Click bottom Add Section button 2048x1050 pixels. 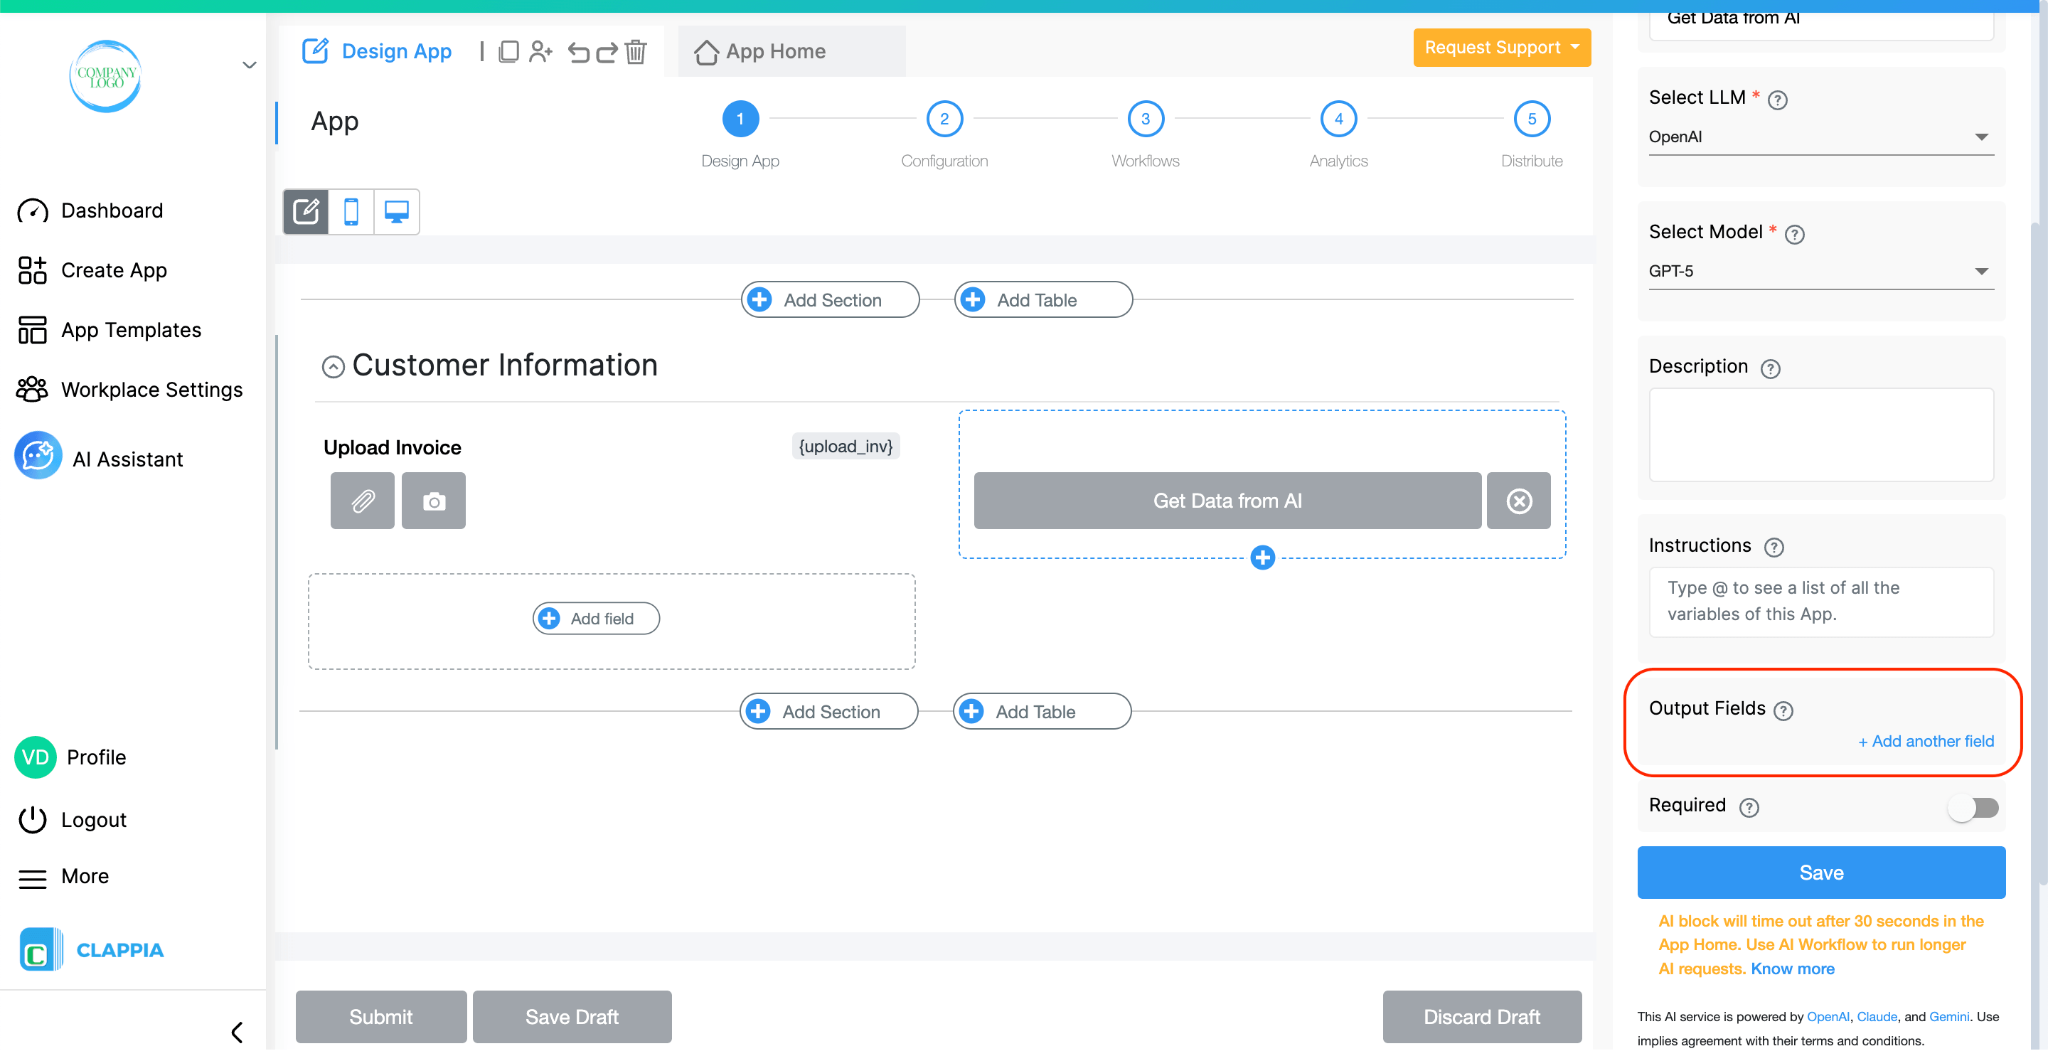click(x=829, y=711)
